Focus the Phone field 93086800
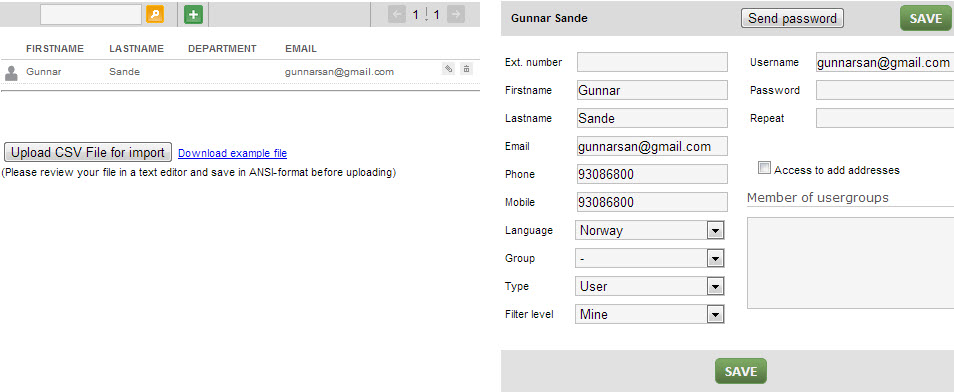The image size is (954, 392). point(652,174)
